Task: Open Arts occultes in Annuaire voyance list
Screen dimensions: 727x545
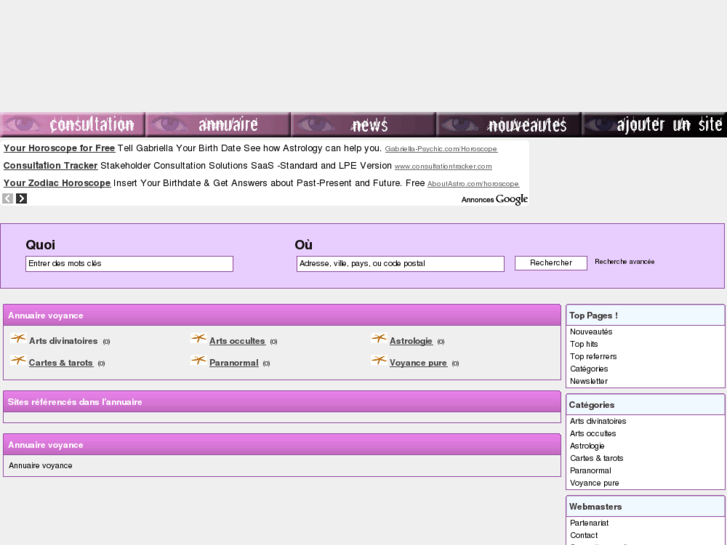Action: click(x=237, y=341)
